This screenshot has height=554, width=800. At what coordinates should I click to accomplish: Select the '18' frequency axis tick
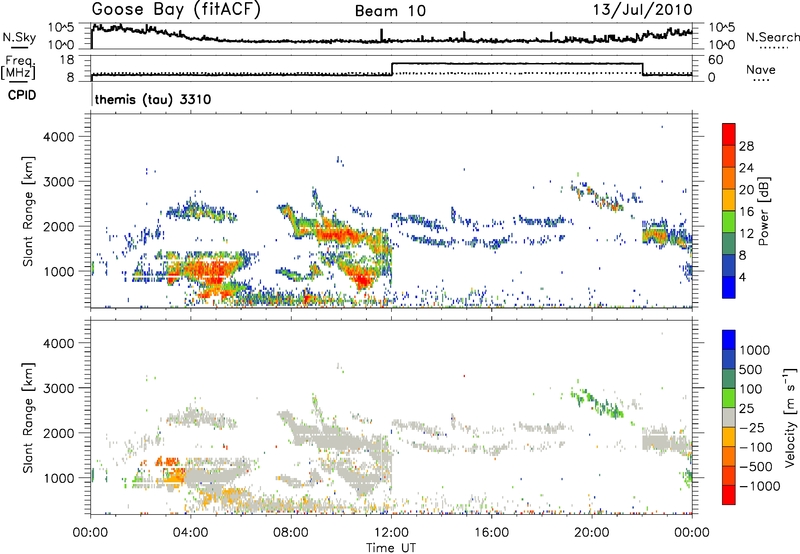click(x=67, y=60)
